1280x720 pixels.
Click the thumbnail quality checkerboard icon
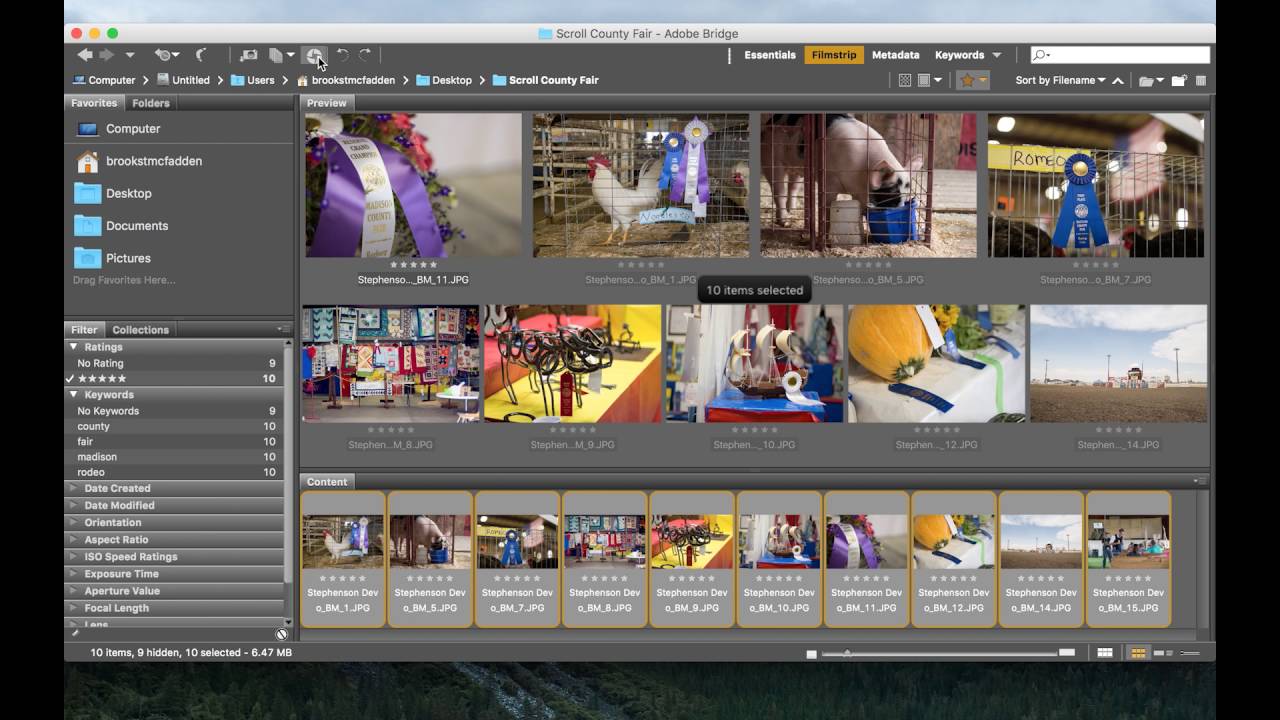point(905,80)
